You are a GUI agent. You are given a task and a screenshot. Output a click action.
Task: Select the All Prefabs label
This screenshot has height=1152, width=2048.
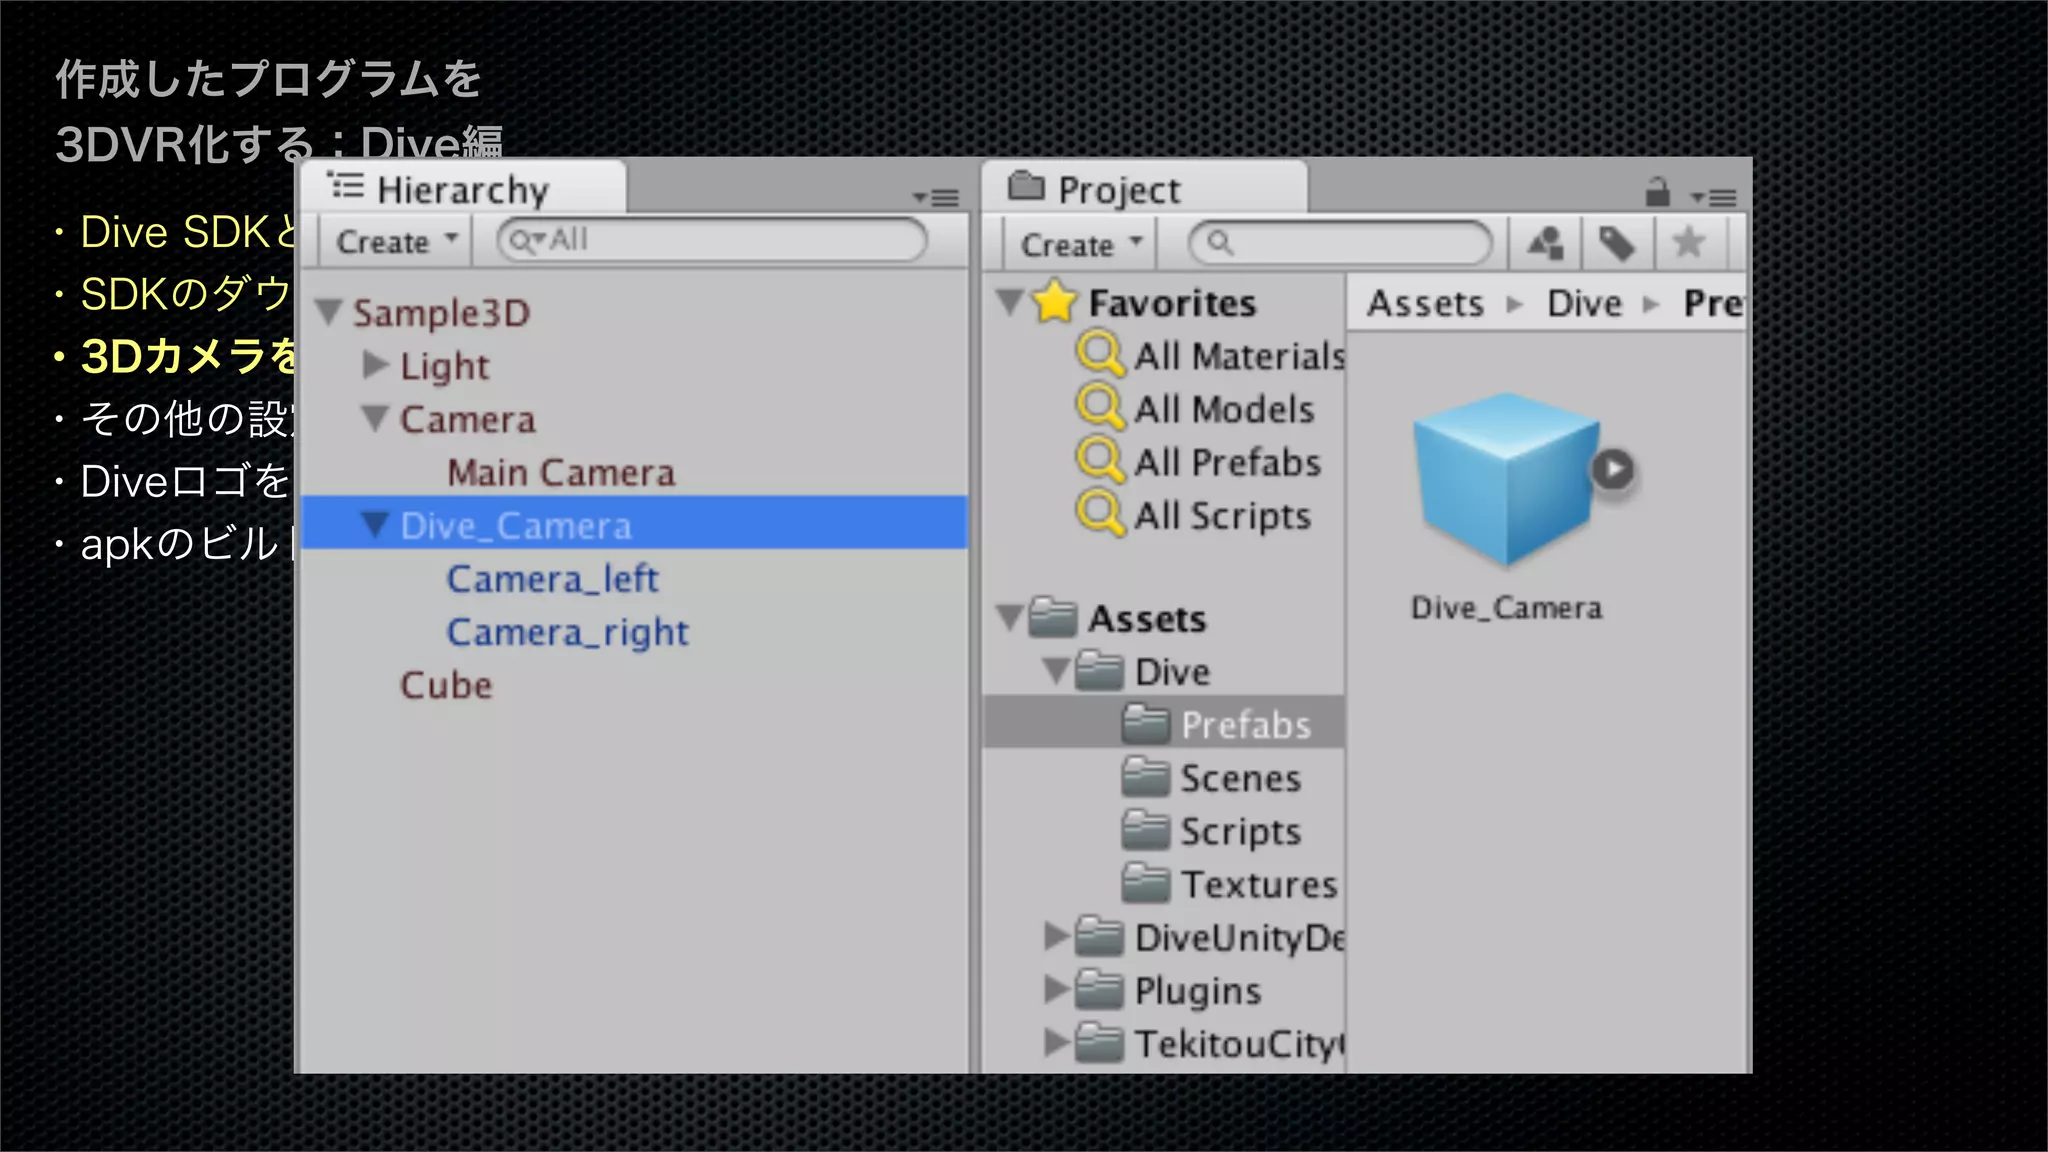[x=1227, y=462]
